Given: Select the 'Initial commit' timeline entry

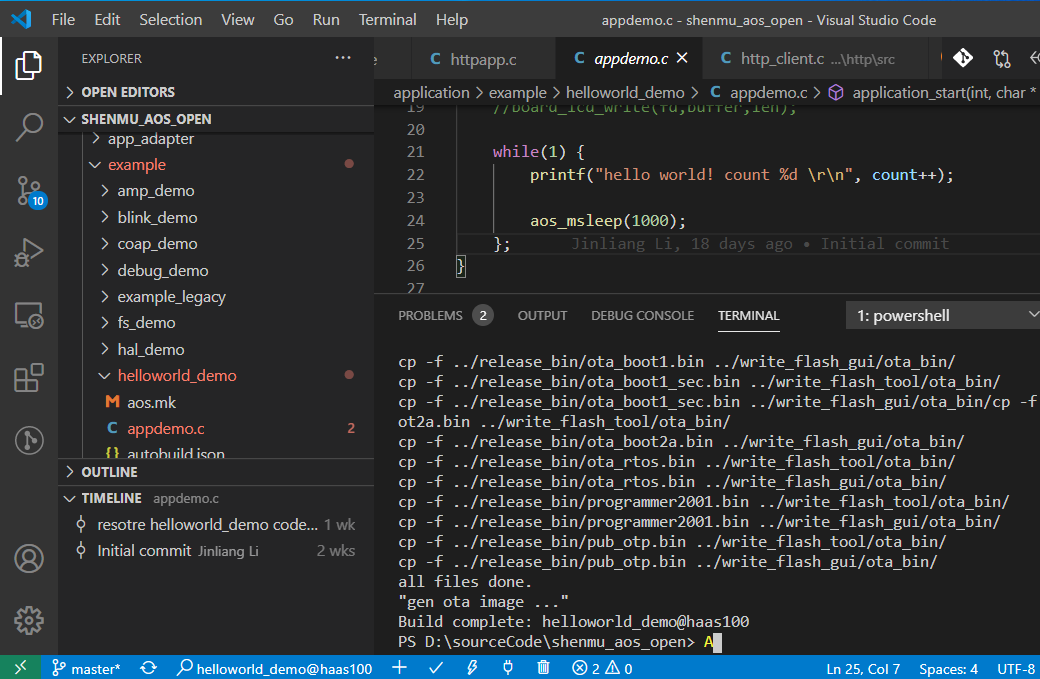Looking at the screenshot, I should 216,551.
